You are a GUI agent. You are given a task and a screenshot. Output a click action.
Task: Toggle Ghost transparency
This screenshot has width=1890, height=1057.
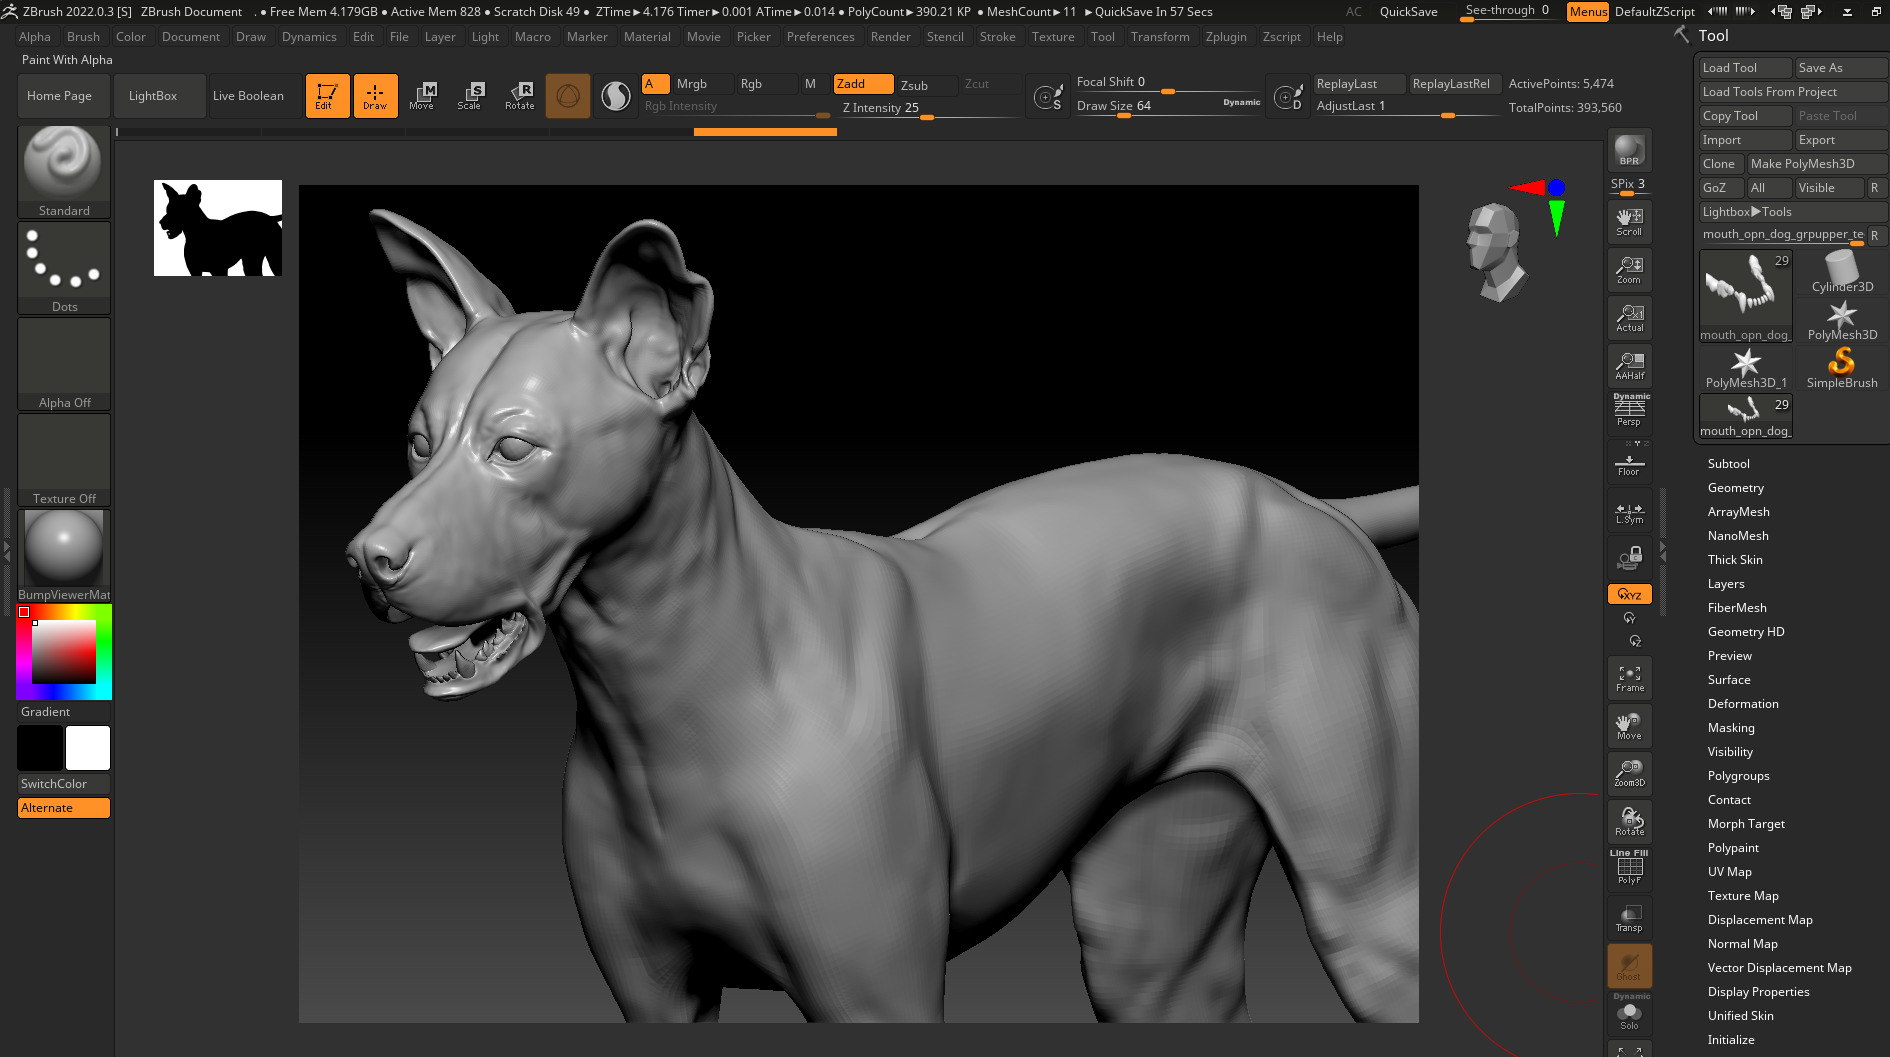coord(1629,966)
